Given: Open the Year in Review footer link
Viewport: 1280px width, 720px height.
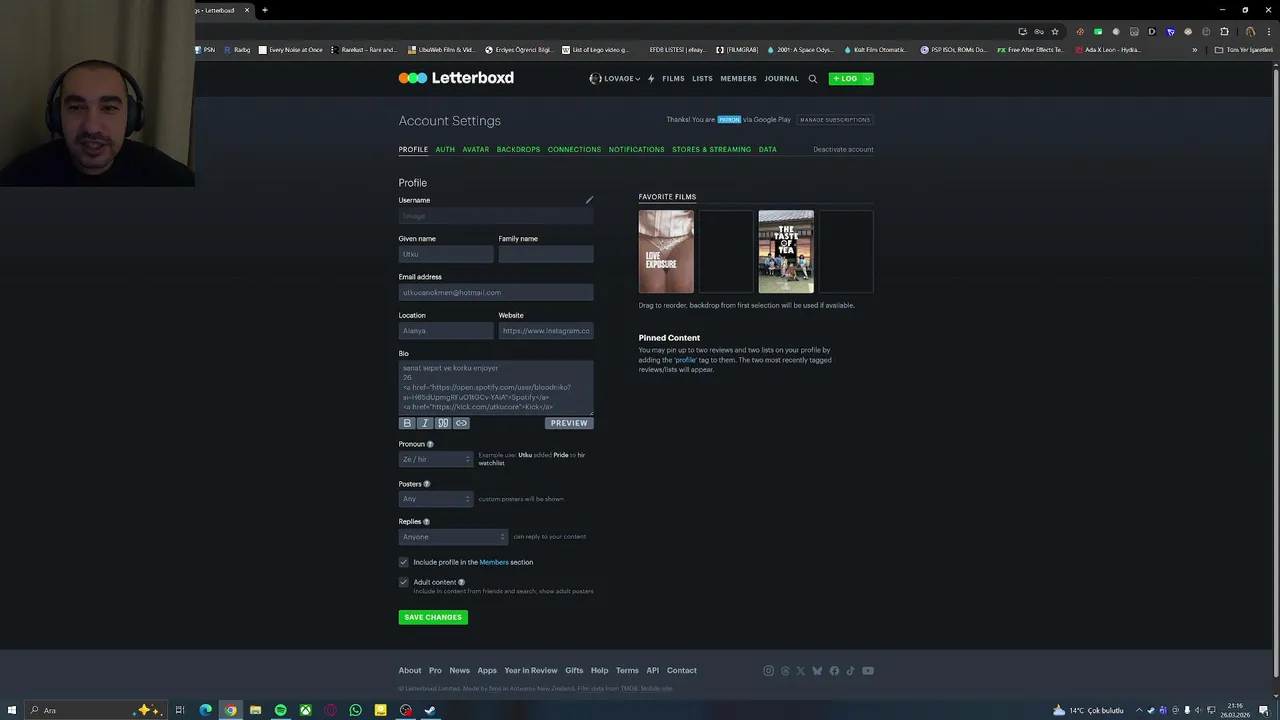Looking at the screenshot, I should (x=531, y=671).
